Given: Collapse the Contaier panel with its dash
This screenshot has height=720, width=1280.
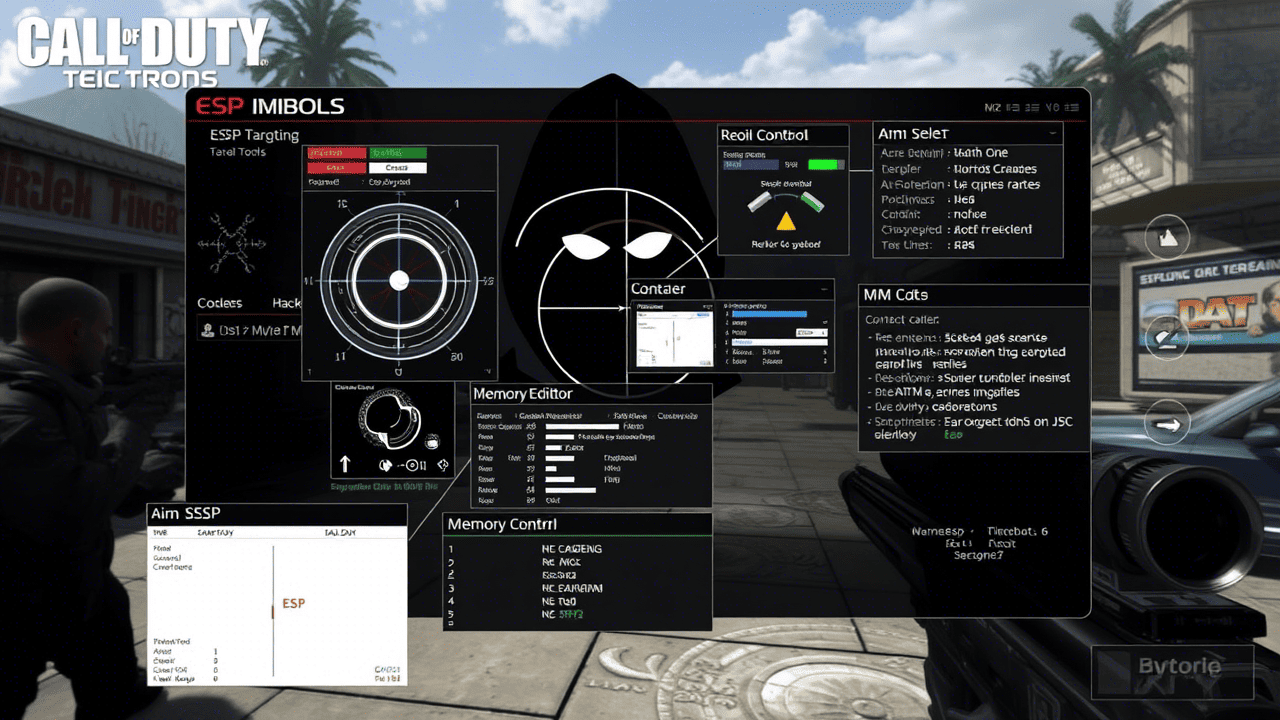Looking at the screenshot, I should click(825, 289).
